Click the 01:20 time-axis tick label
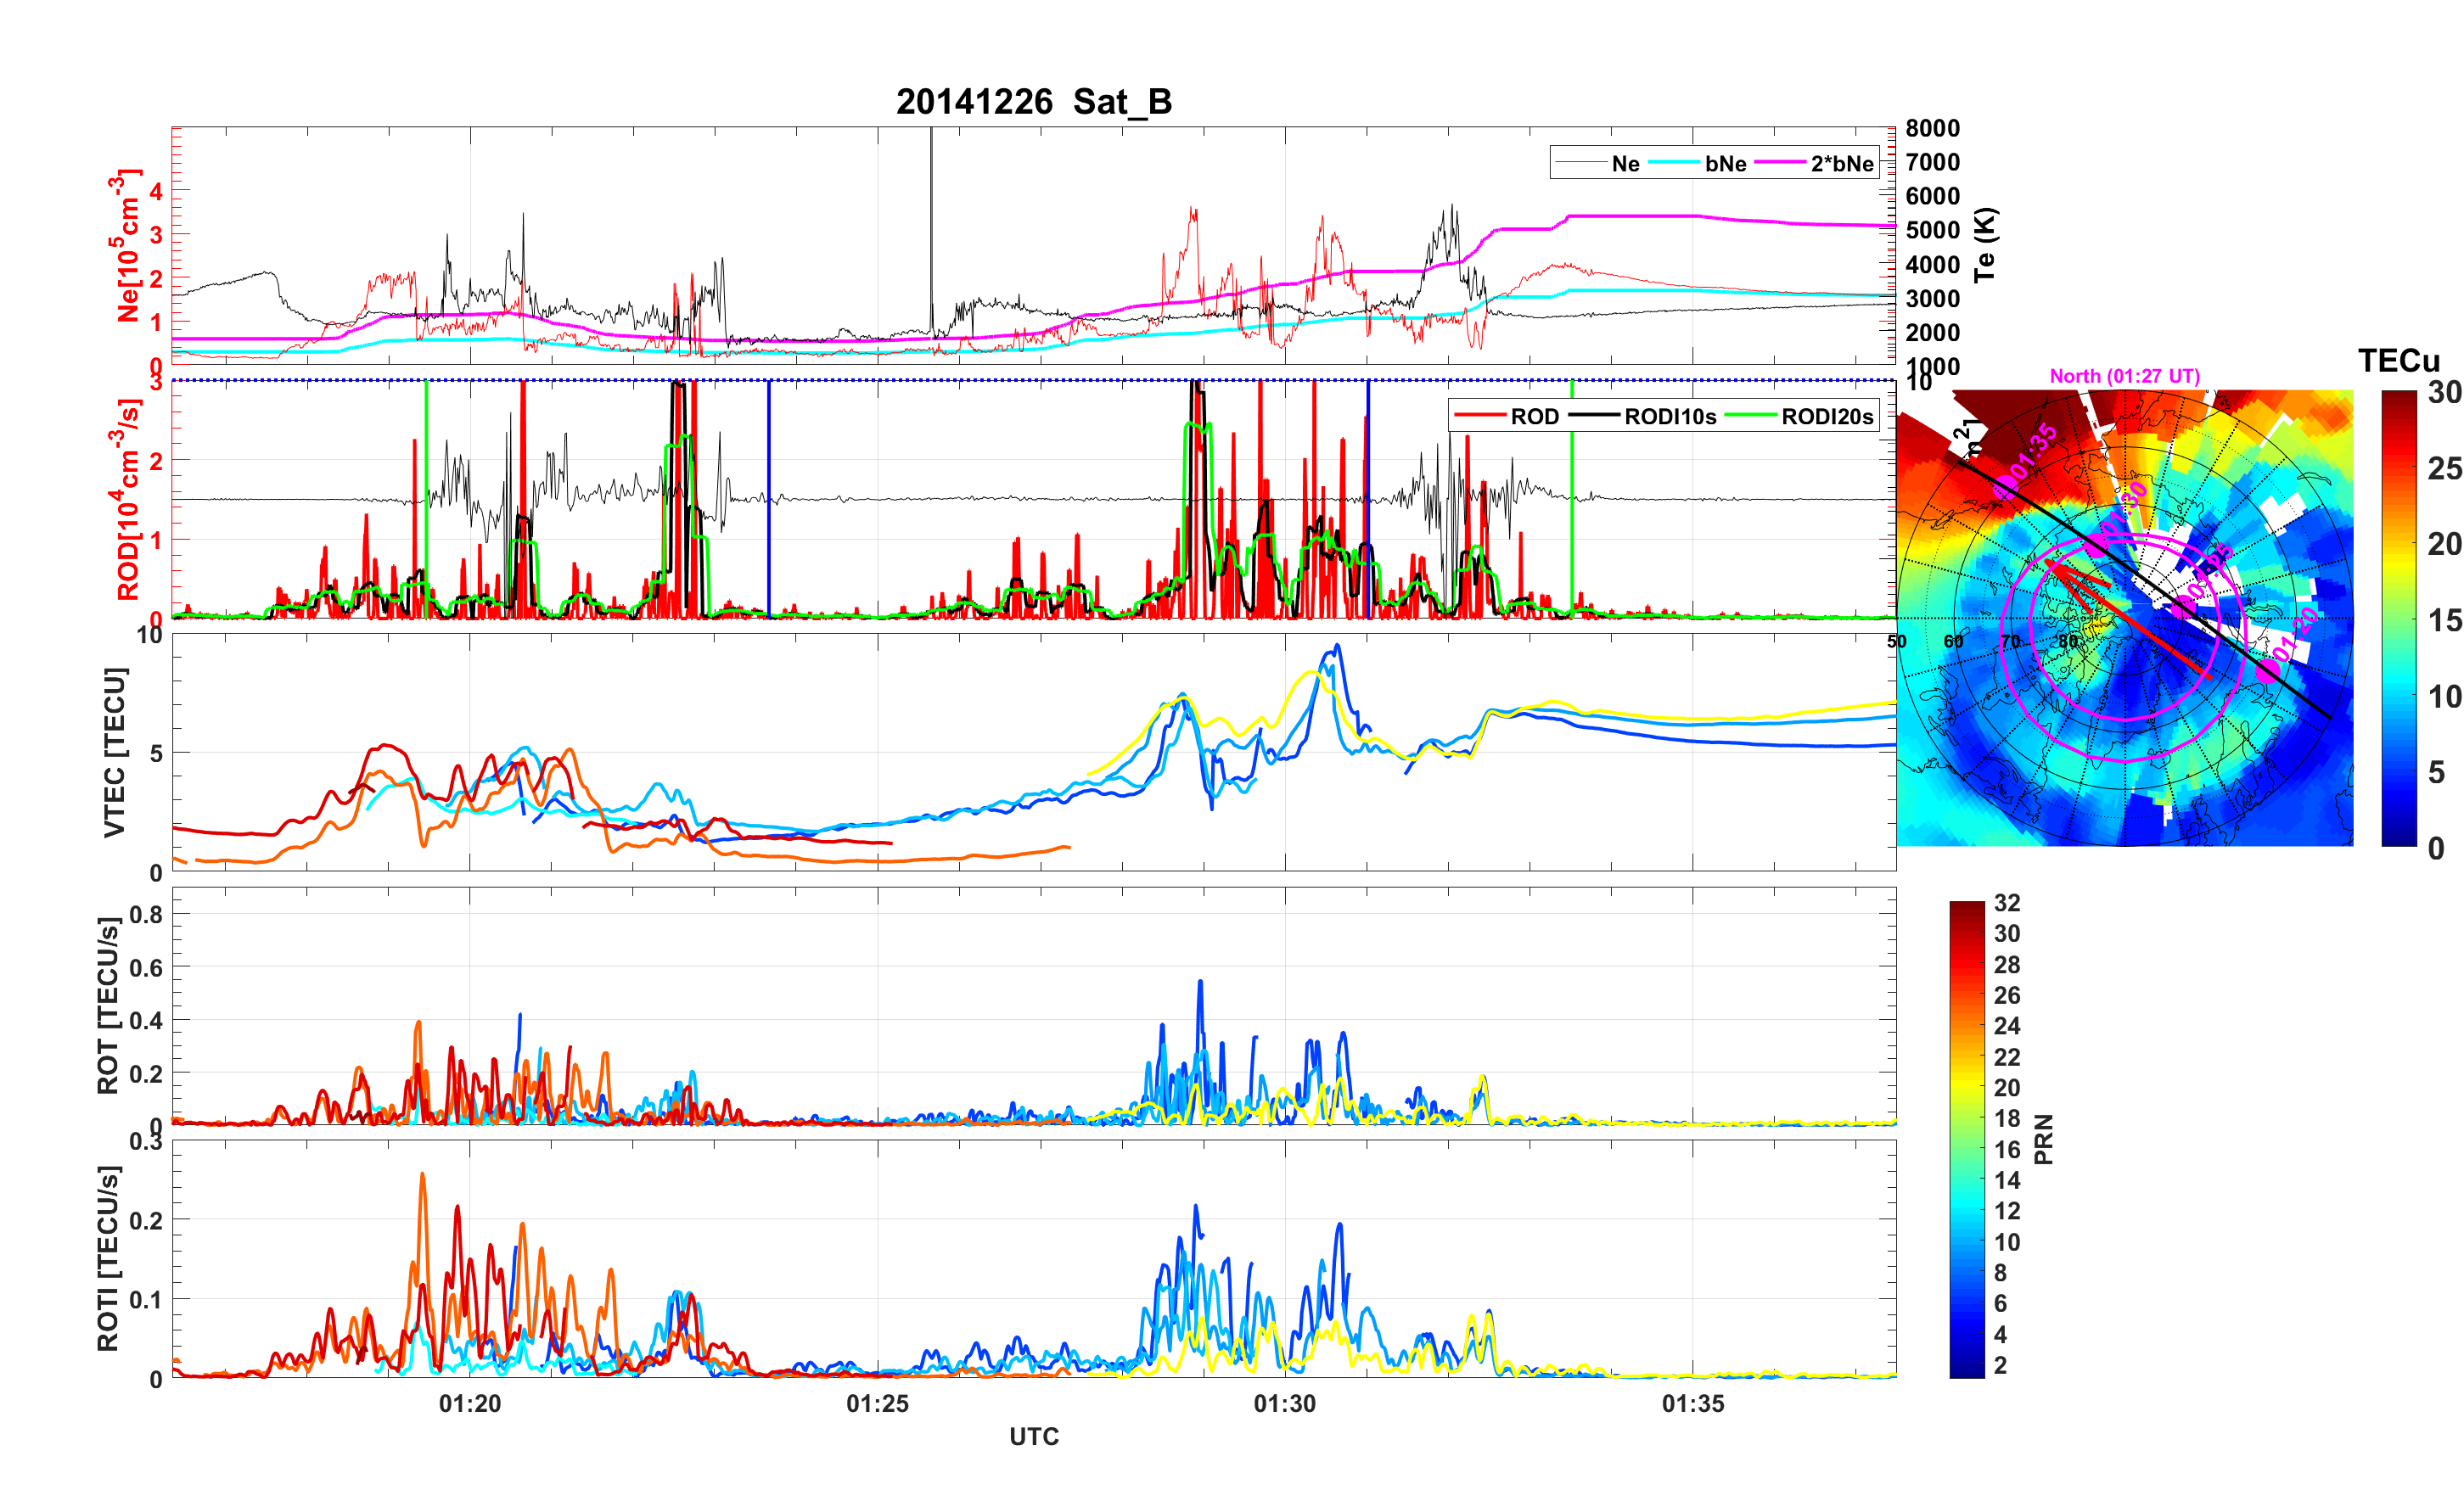 pyautogui.click(x=470, y=1404)
